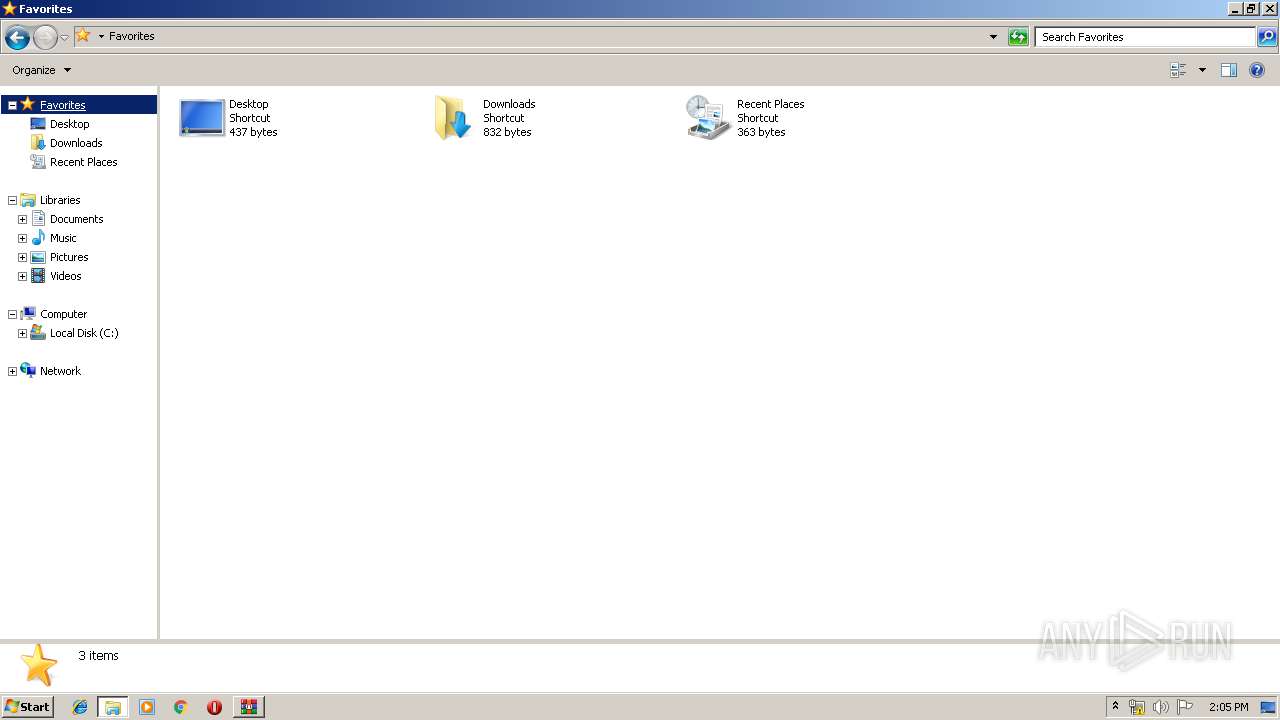Select Computer in the navigation pane

click(63, 314)
